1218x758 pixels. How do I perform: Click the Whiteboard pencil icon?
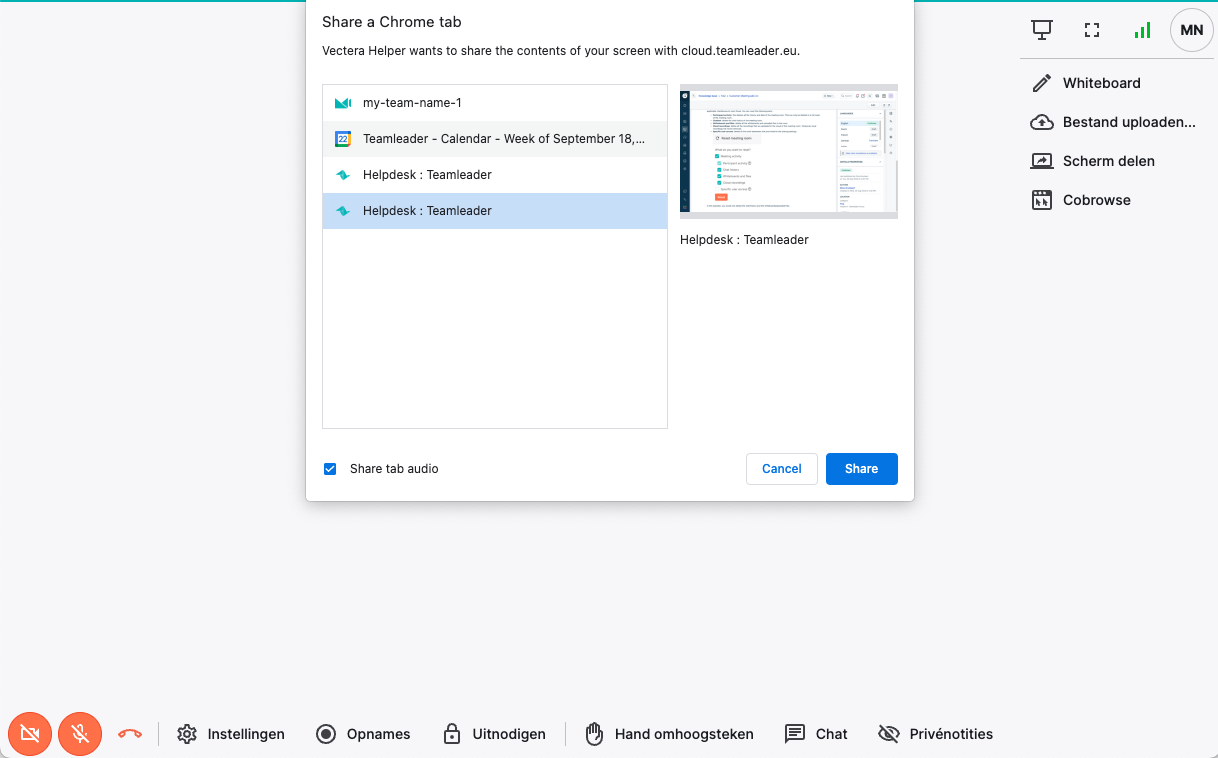(x=1042, y=83)
